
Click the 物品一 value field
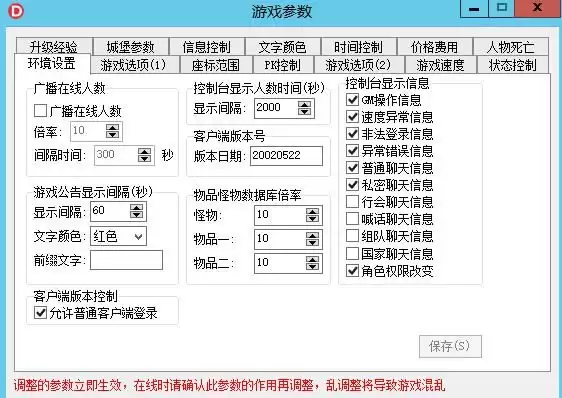[289, 239]
